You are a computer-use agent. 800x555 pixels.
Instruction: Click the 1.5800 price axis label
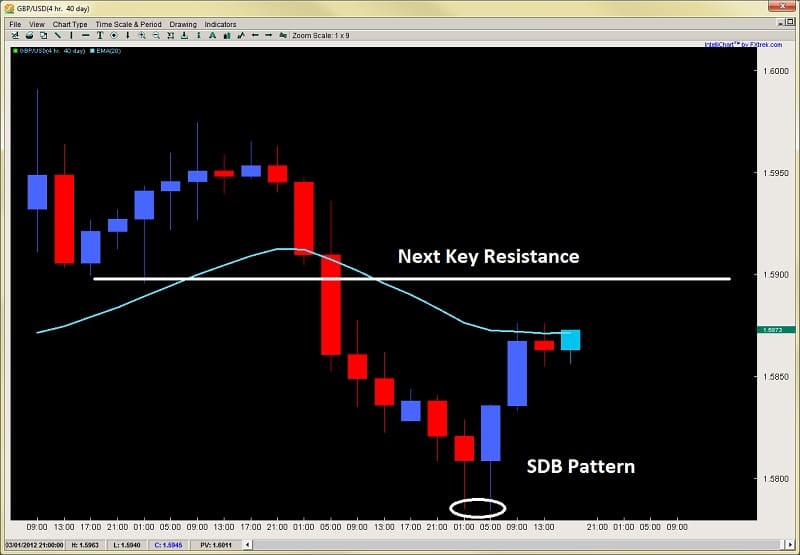(776, 479)
